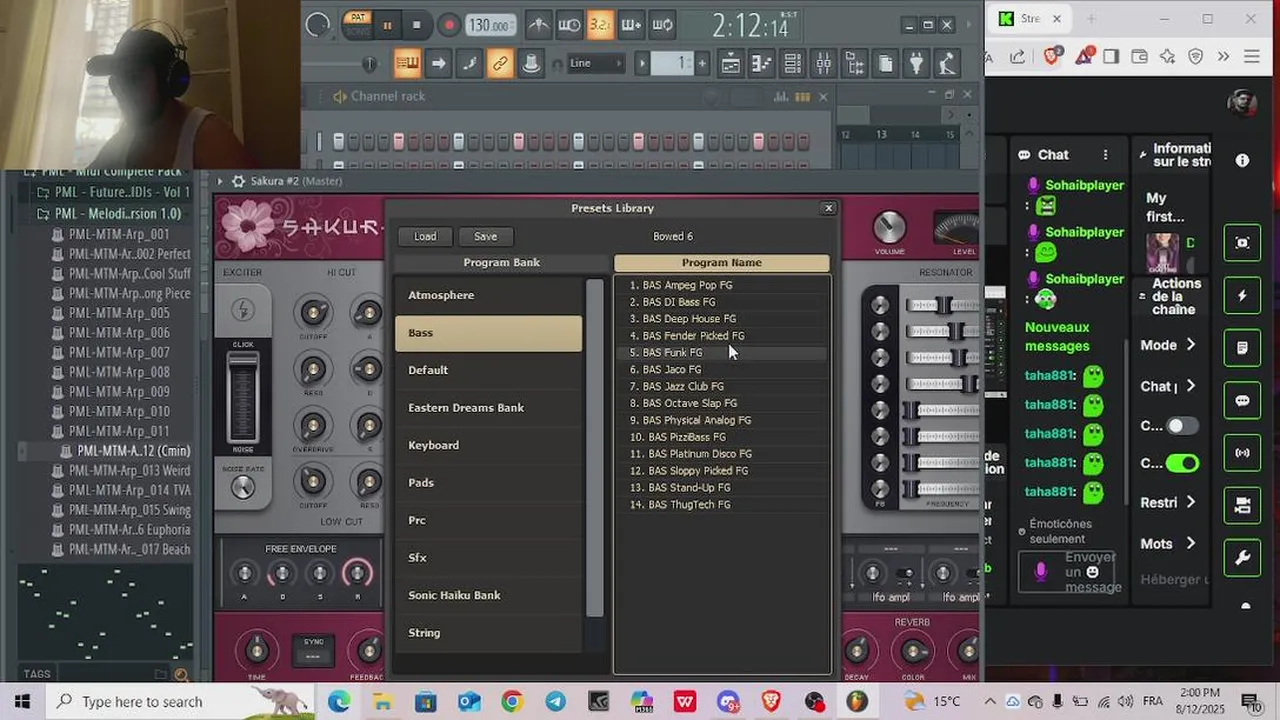This screenshot has height=720, width=1280.
Task: Select the String program bank
Action: [x=488, y=632]
